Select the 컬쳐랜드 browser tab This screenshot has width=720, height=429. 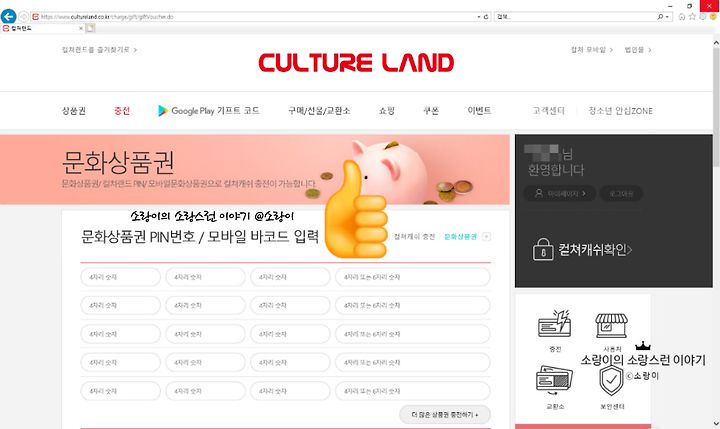point(41,28)
